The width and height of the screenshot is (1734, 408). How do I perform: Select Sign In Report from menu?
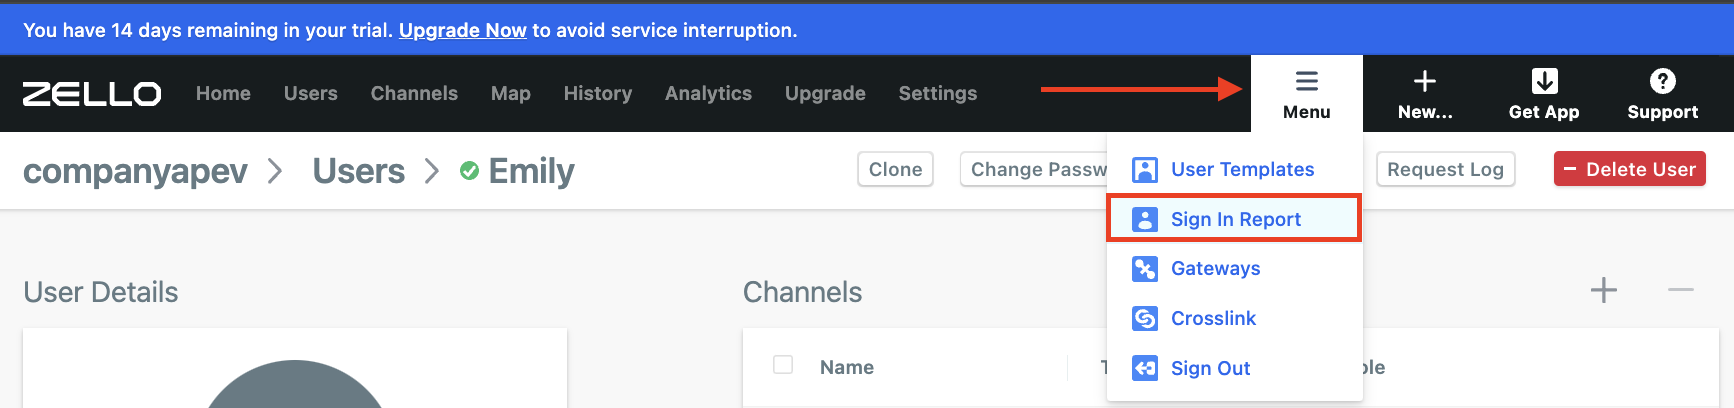(1234, 219)
